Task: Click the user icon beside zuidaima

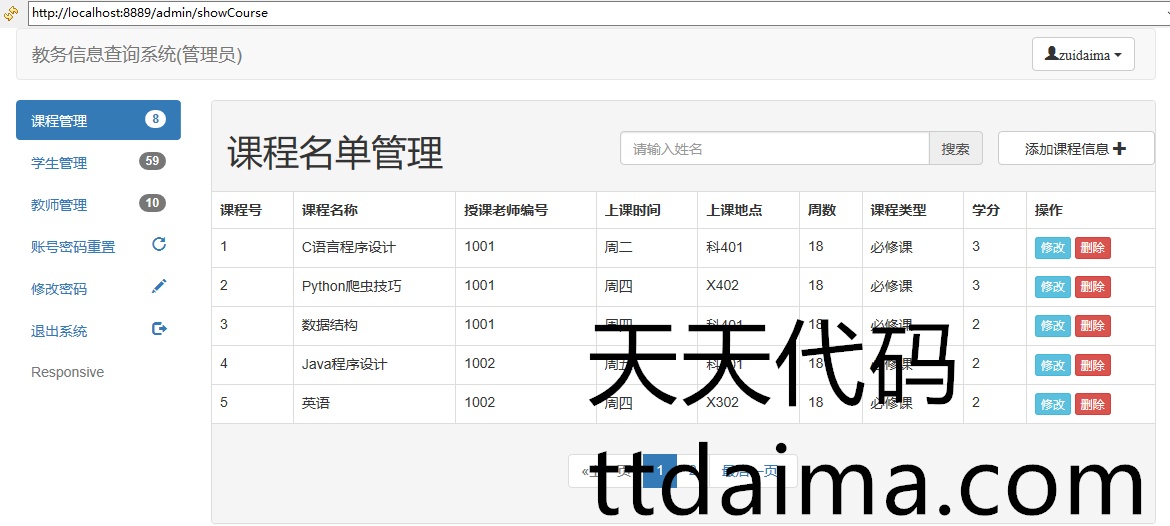Action: tap(1051, 54)
